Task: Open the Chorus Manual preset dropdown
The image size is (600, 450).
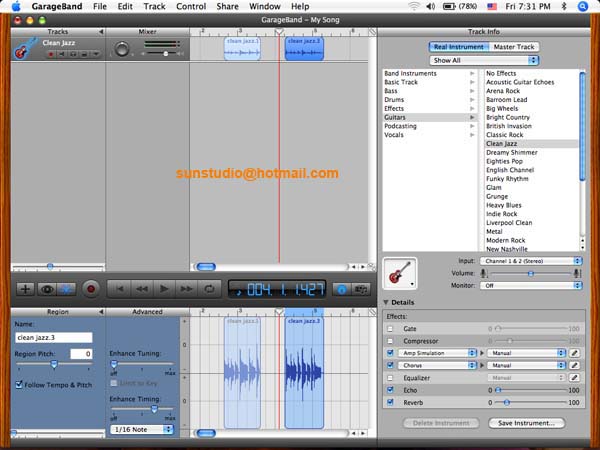Action: (526, 365)
